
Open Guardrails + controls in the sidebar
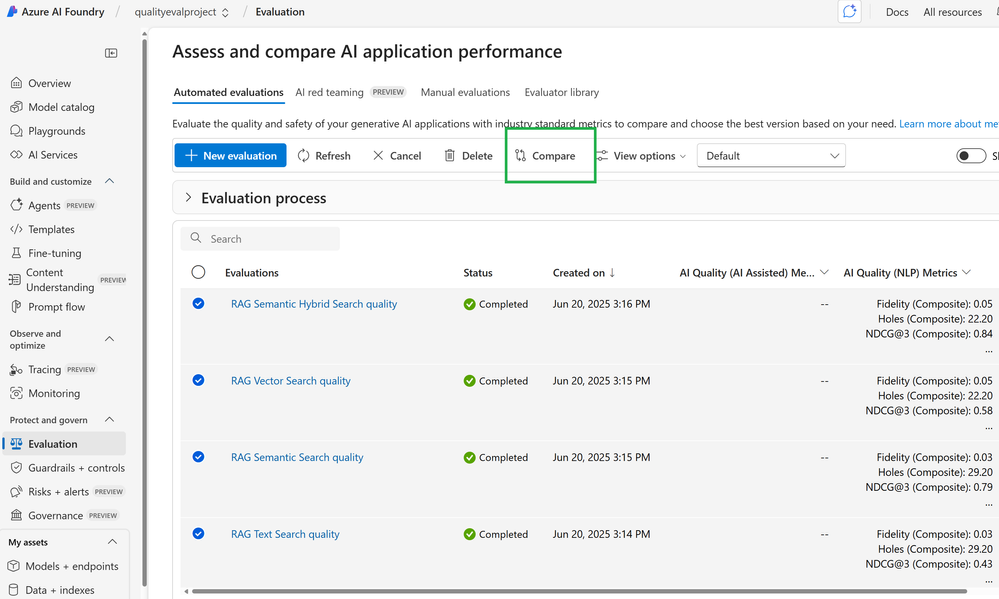click(76, 468)
